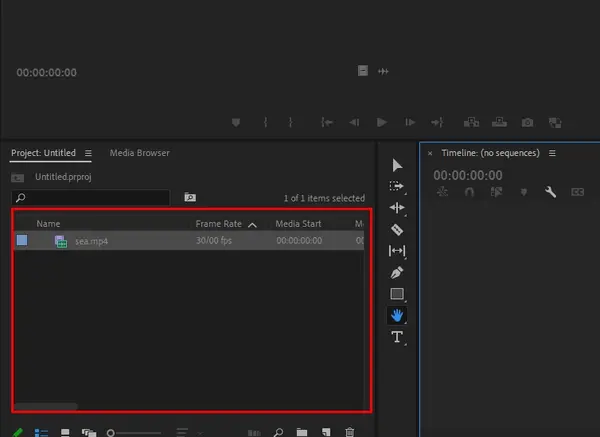Select the Track Select Forward tool
This screenshot has height=437, width=600.
pyautogui.click(x=396, y=186)
